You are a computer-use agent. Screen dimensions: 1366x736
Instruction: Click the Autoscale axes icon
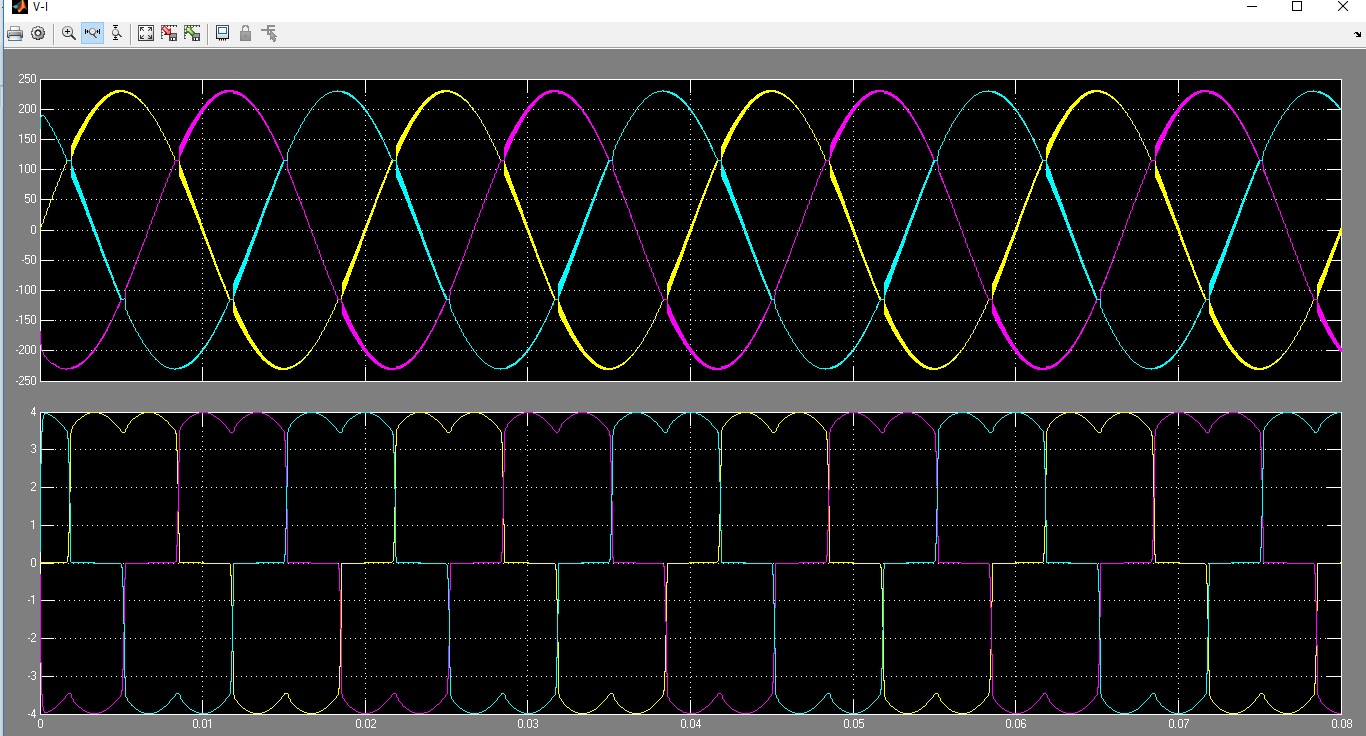146,33
